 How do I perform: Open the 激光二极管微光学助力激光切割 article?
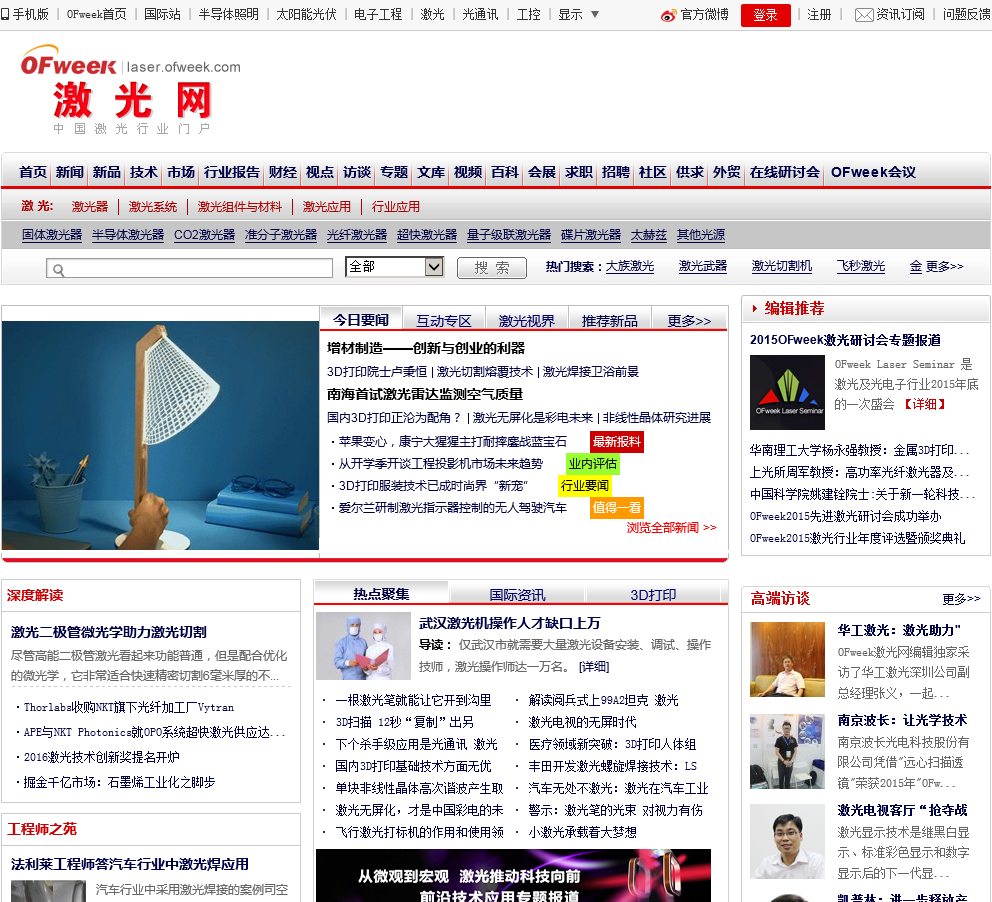(108, 632)
